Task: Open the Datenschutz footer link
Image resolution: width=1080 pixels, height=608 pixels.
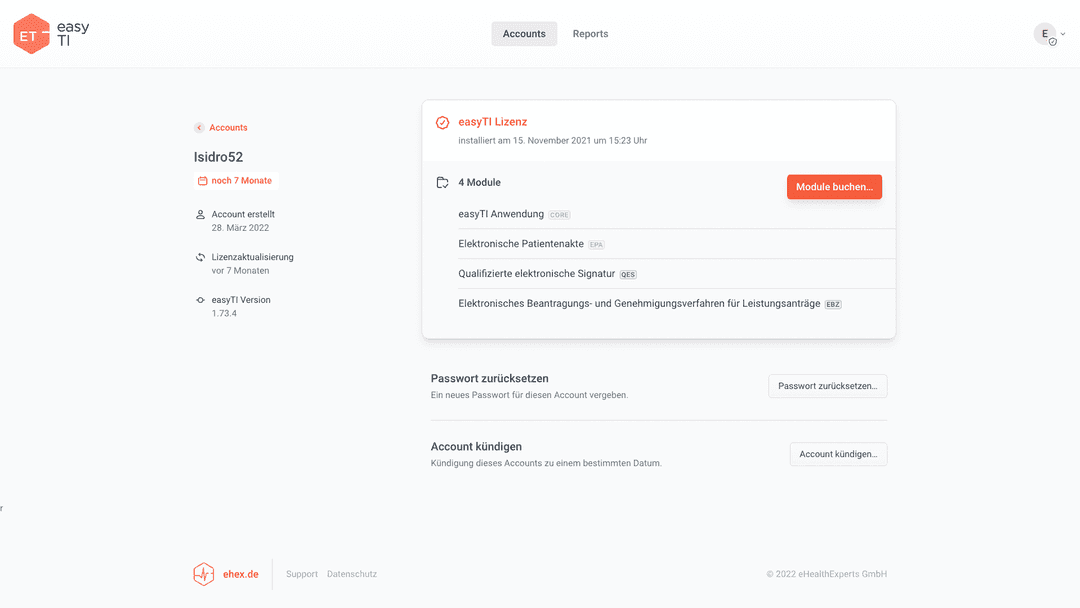Action: click(352, 574)
